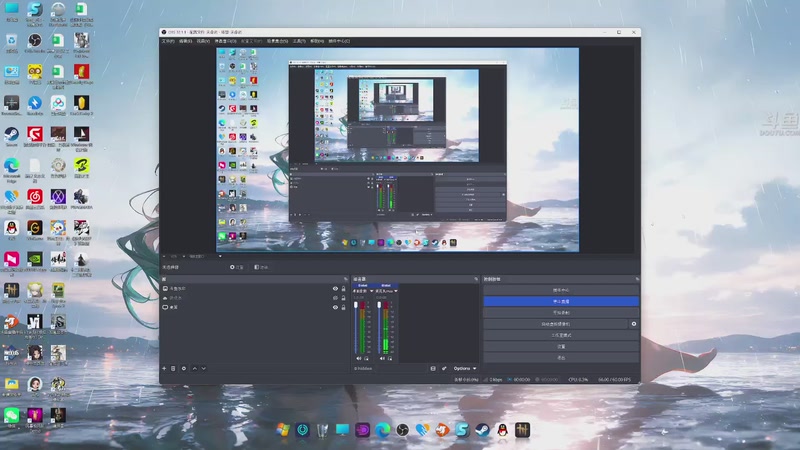This screenshot has width=800, height=450.
Task: Open Steam from the bottom dock
Action: pos(482,430)
